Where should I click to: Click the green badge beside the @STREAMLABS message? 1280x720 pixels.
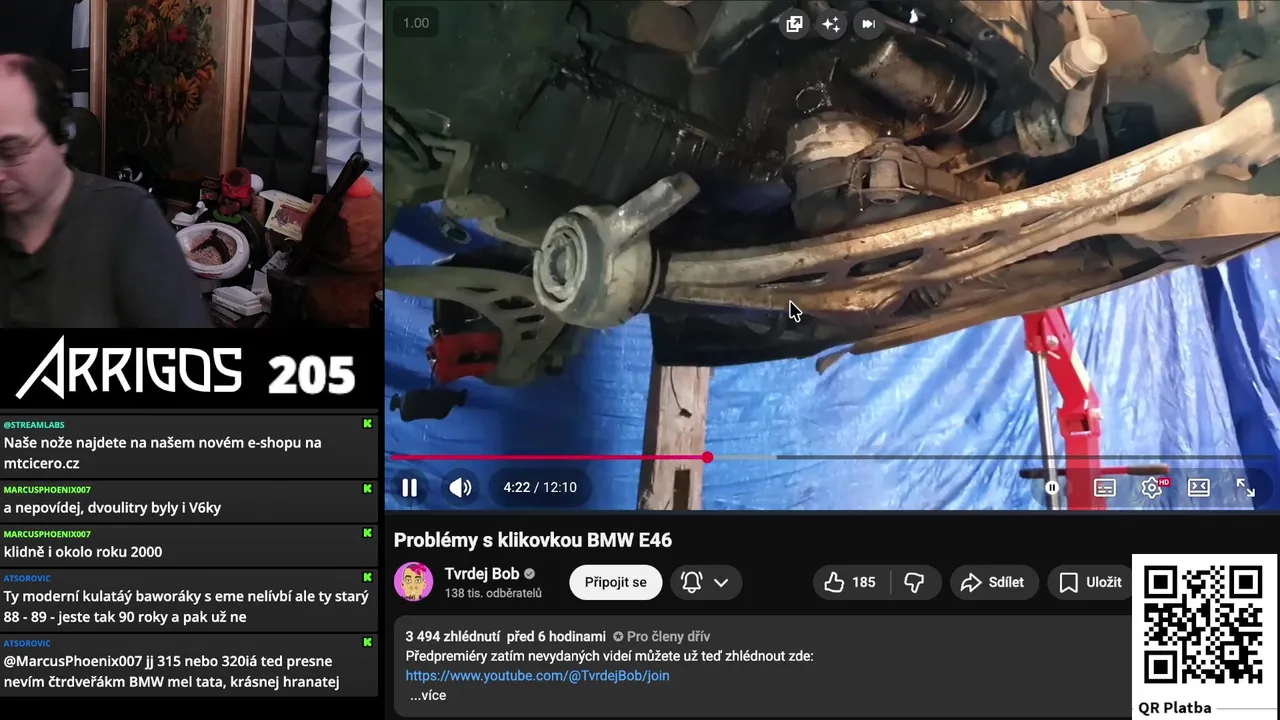click(x=368, y=424)
